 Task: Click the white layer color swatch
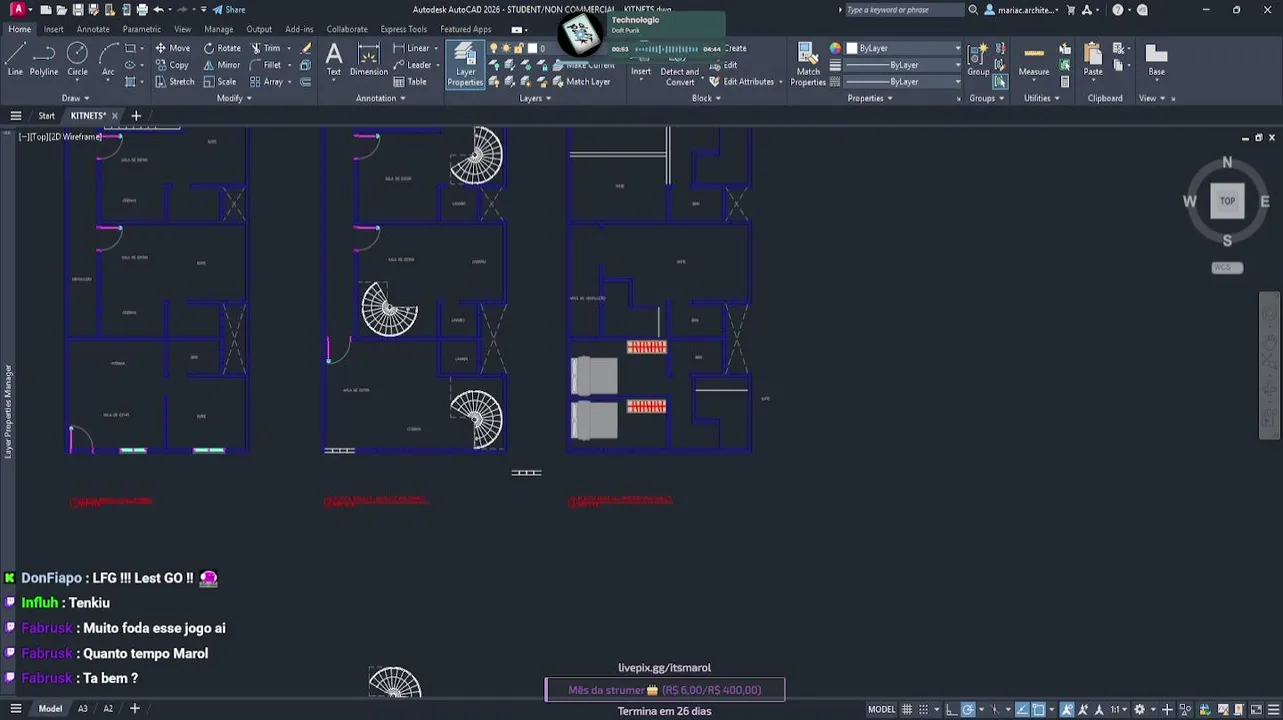click(x=533, y=48)
